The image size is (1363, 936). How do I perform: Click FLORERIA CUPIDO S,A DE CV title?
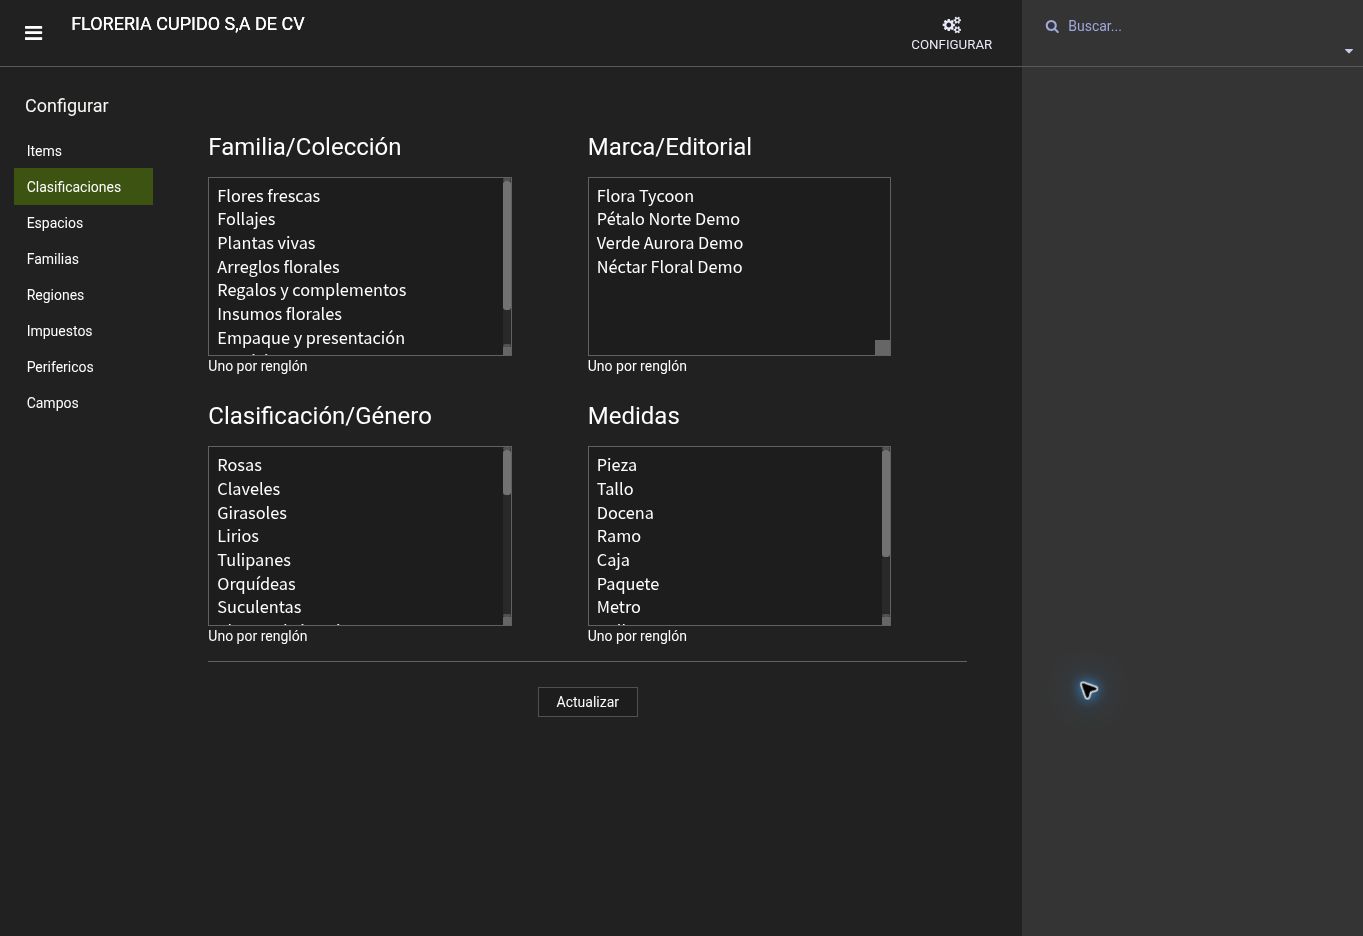click(188, 24)
